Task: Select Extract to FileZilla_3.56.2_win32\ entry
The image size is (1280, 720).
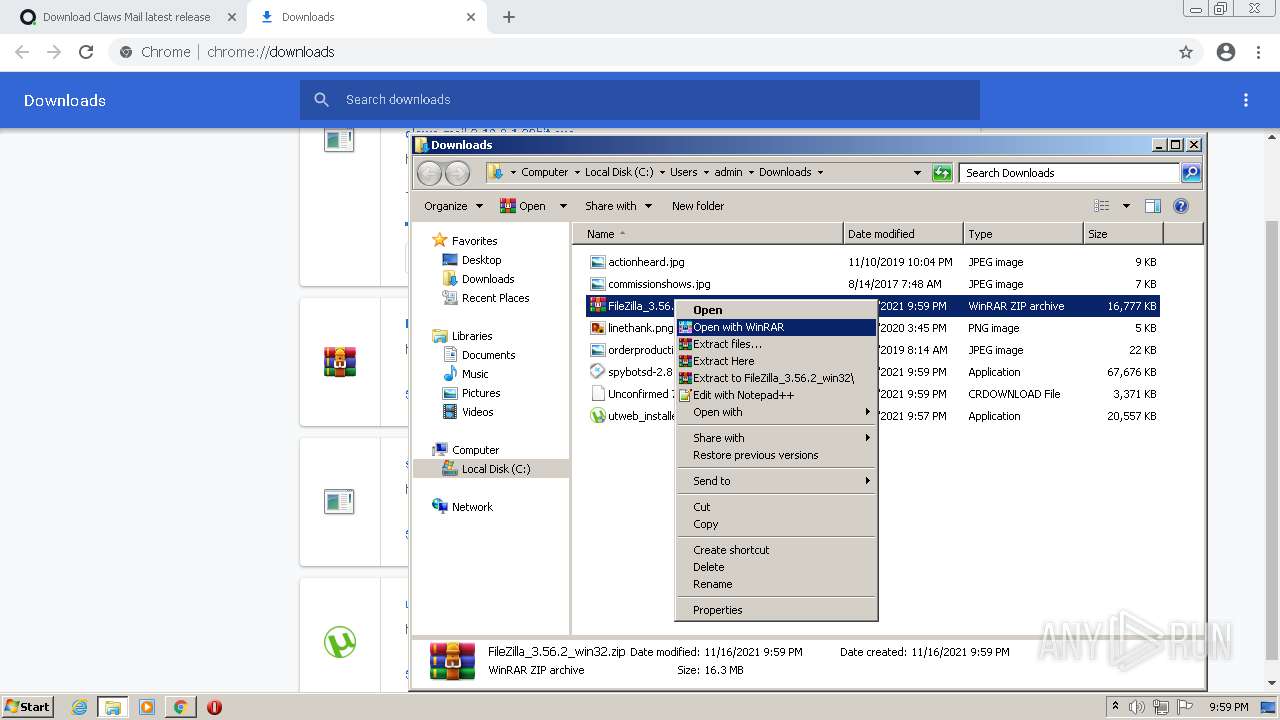Action: click(x=776, y=378)
